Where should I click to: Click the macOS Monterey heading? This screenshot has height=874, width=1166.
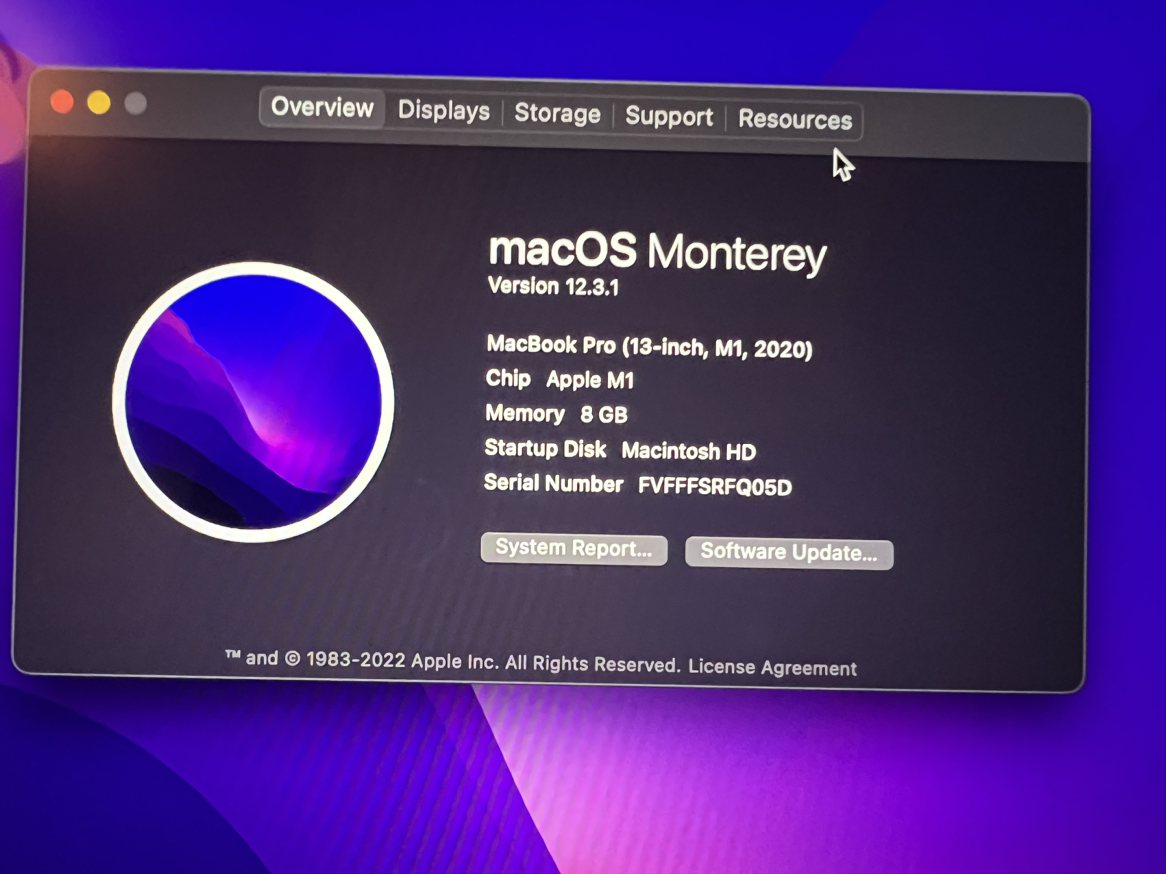pos(657,252)
